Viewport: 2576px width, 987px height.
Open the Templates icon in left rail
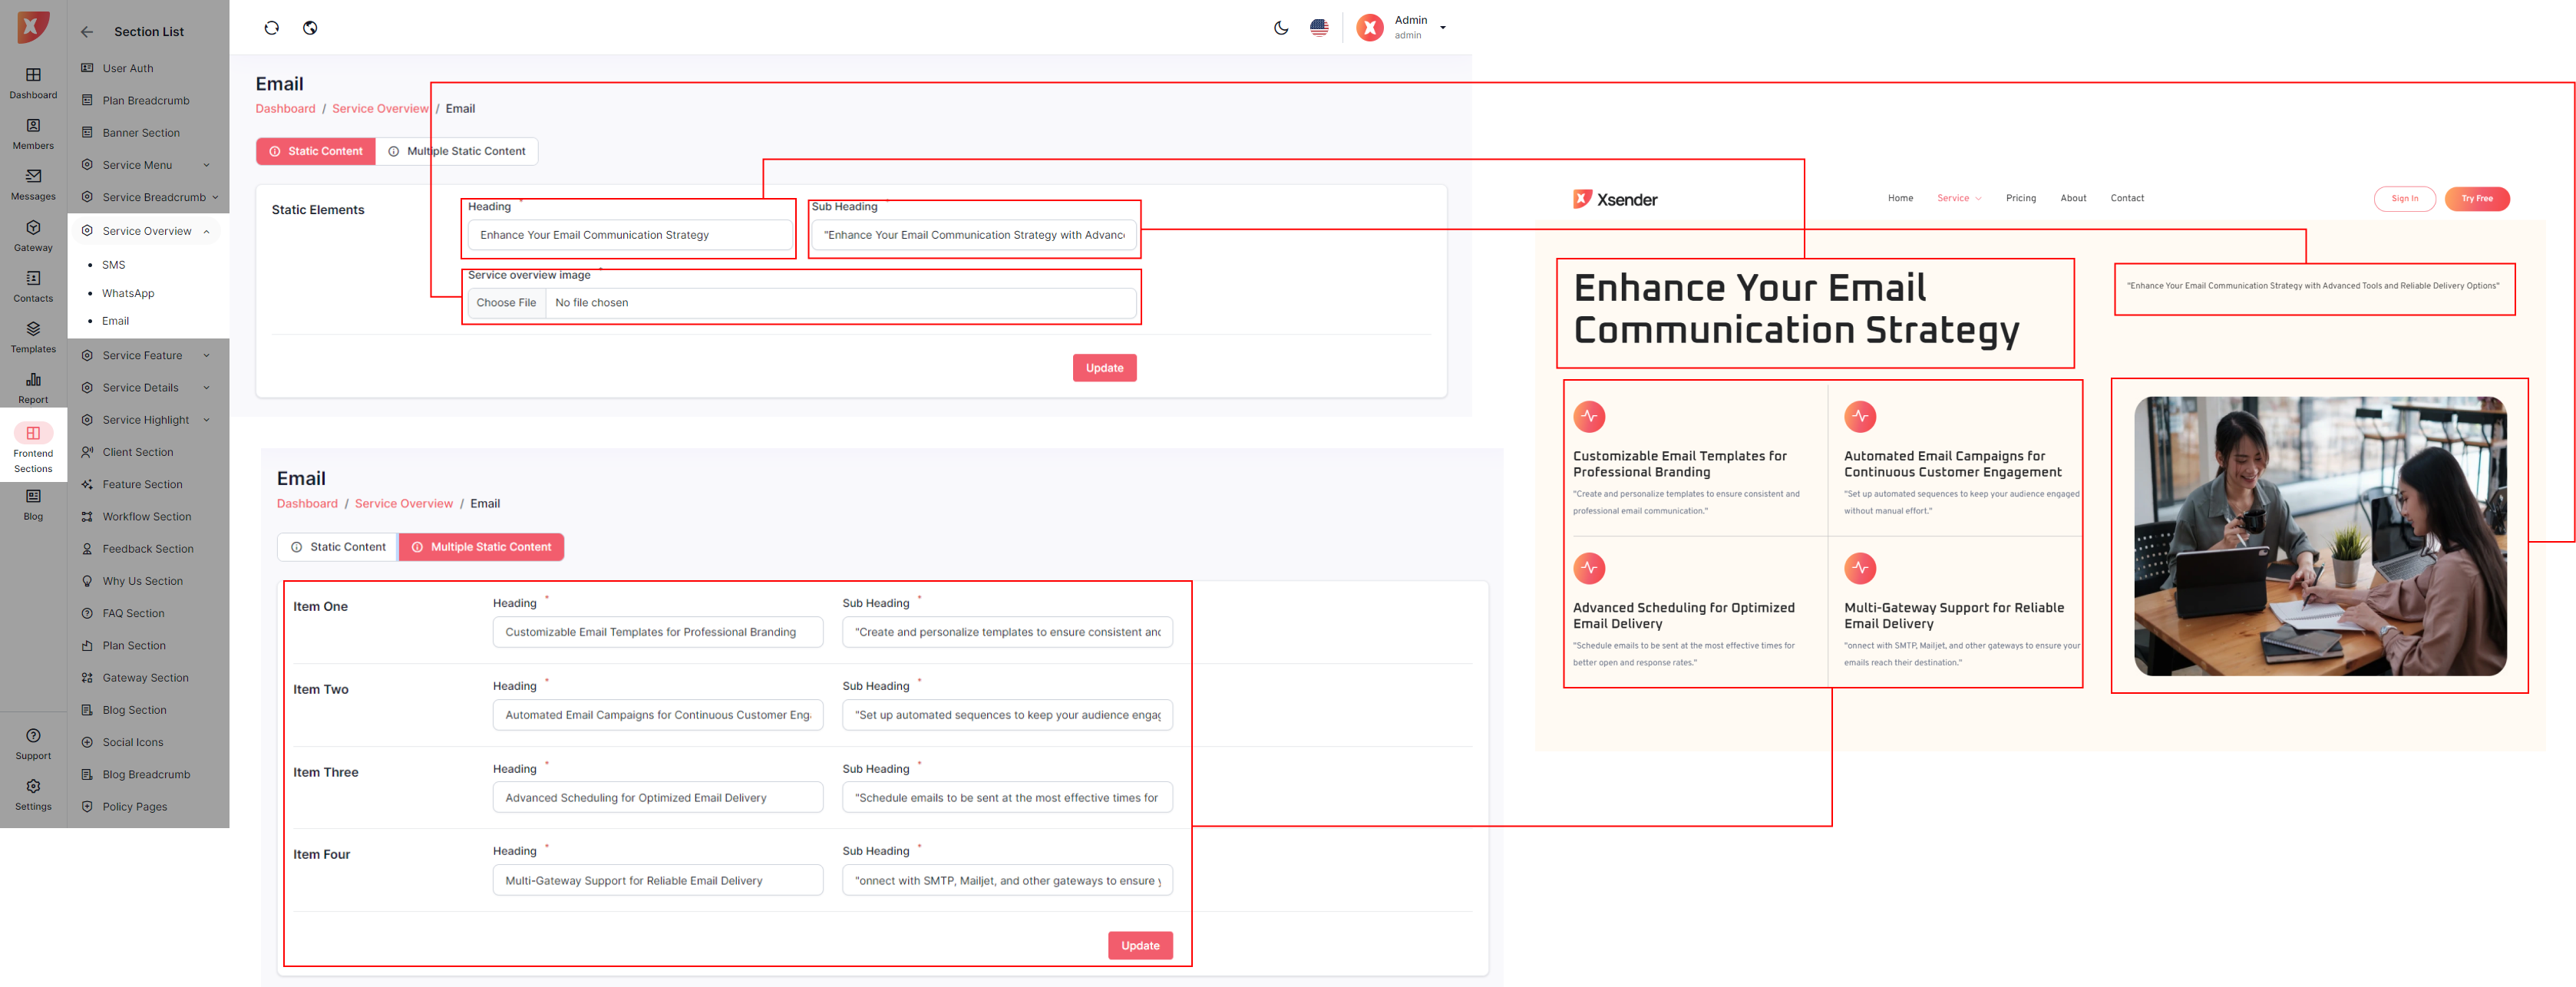pyautogui.click(x=33, y=330)
